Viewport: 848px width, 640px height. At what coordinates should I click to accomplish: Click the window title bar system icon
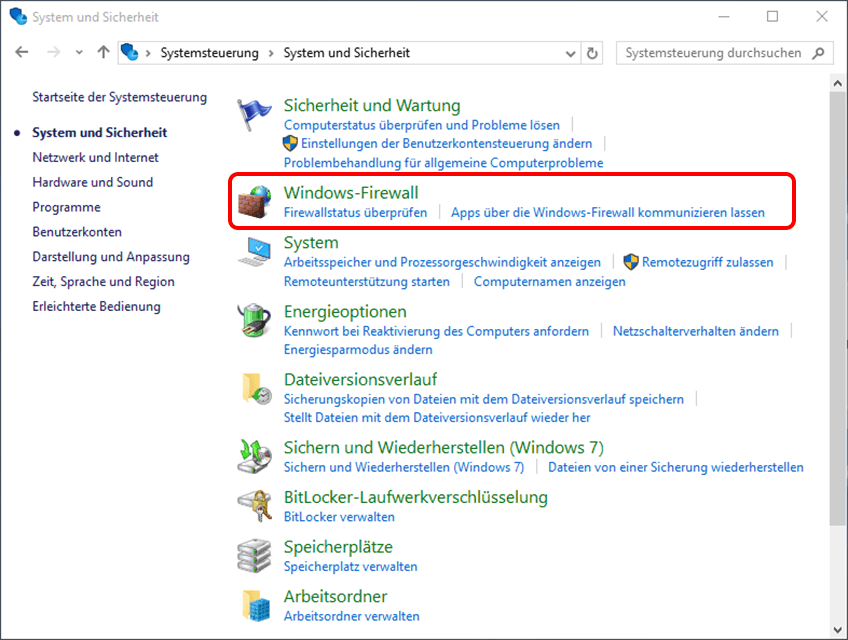[x=18, y=16]
